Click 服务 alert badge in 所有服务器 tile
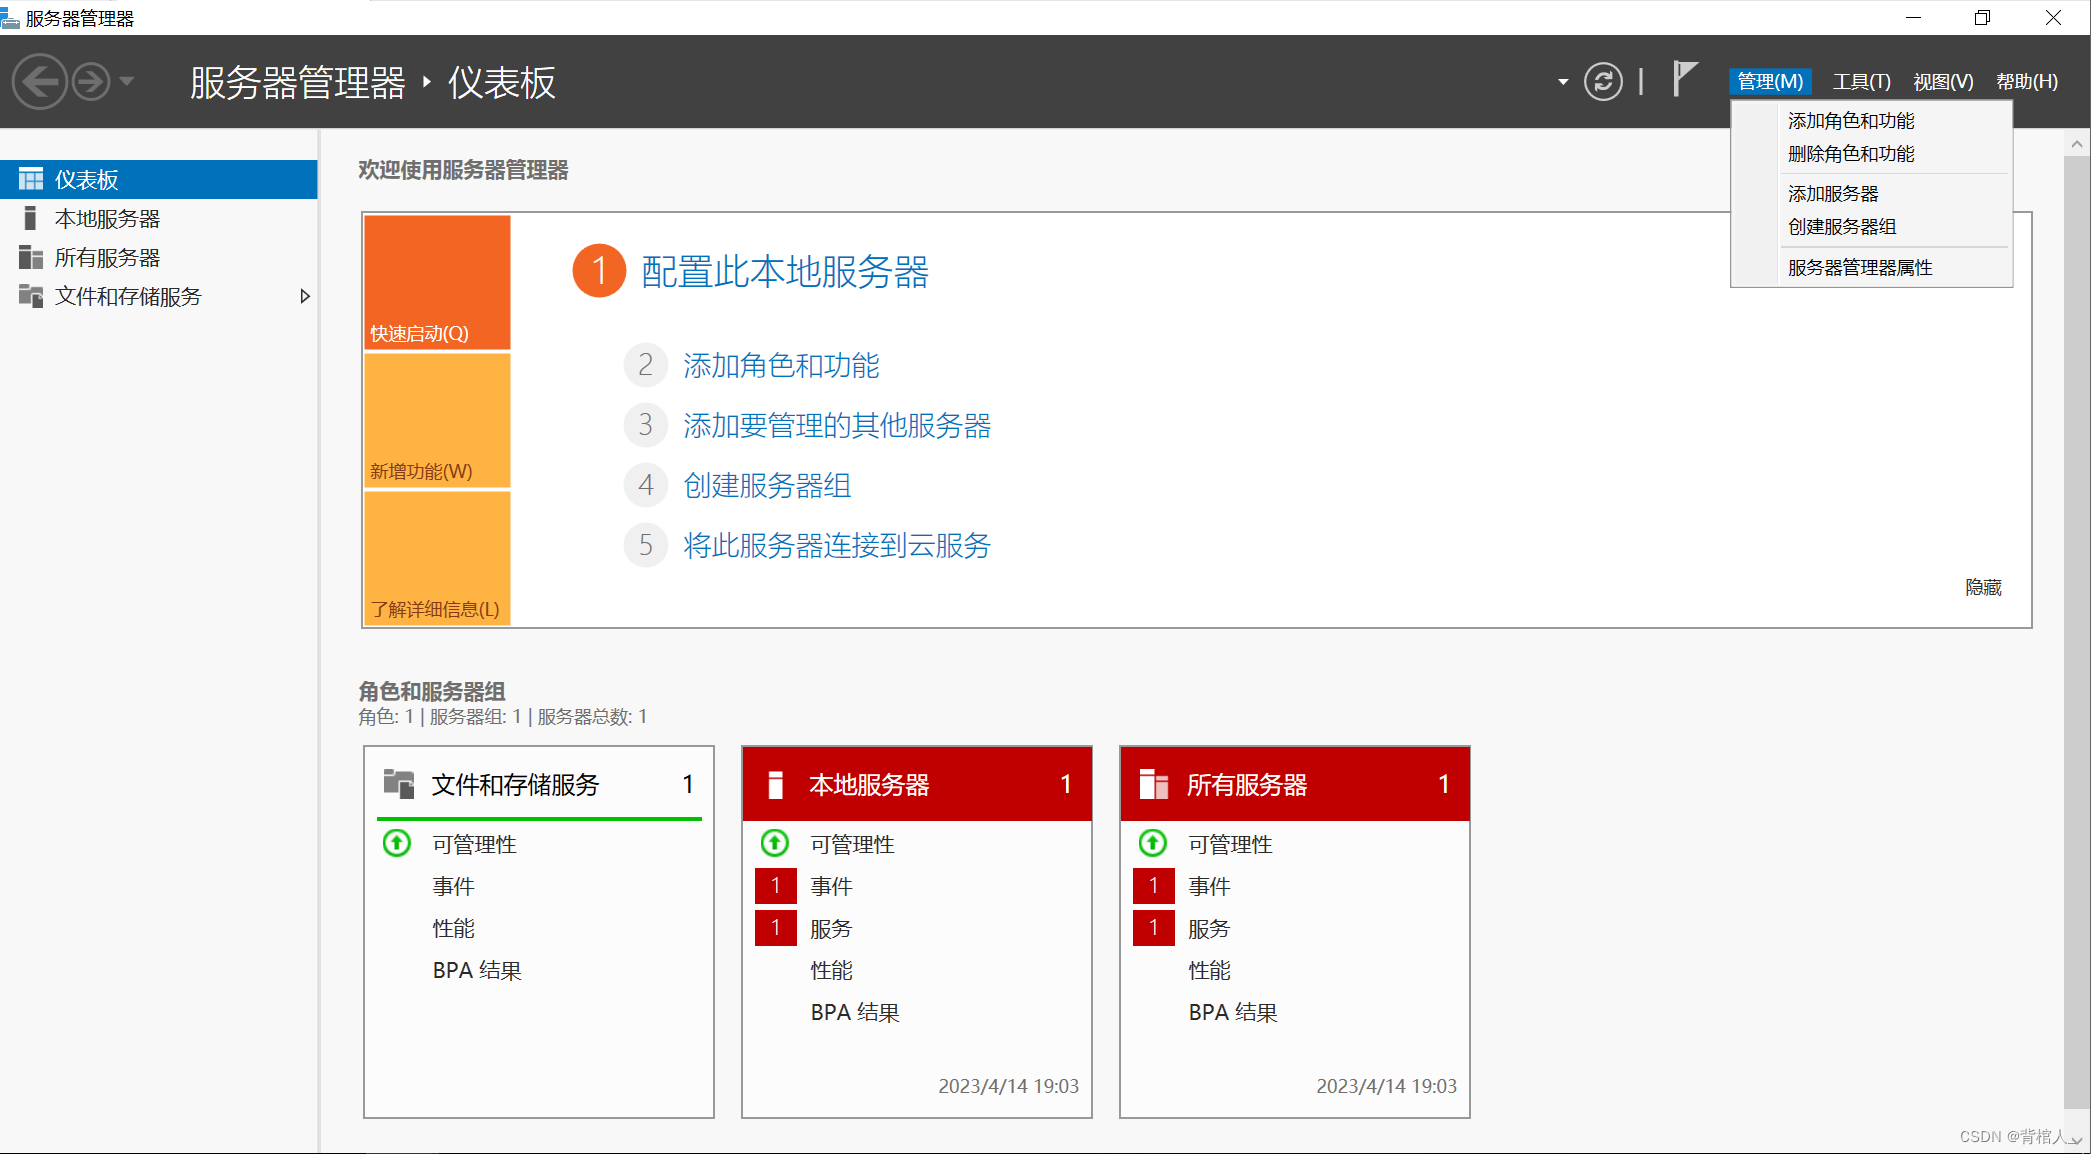 [x=1154, y=928]
